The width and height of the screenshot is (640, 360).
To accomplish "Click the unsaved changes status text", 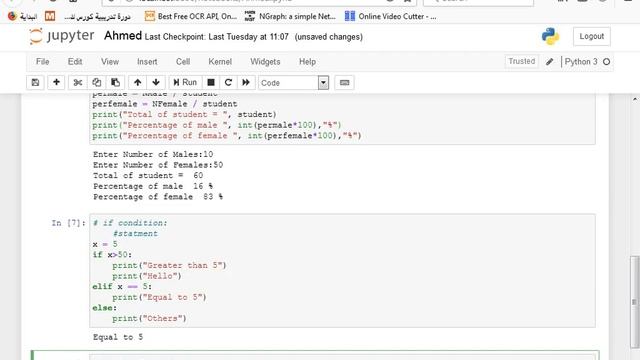I will [329, 37].
